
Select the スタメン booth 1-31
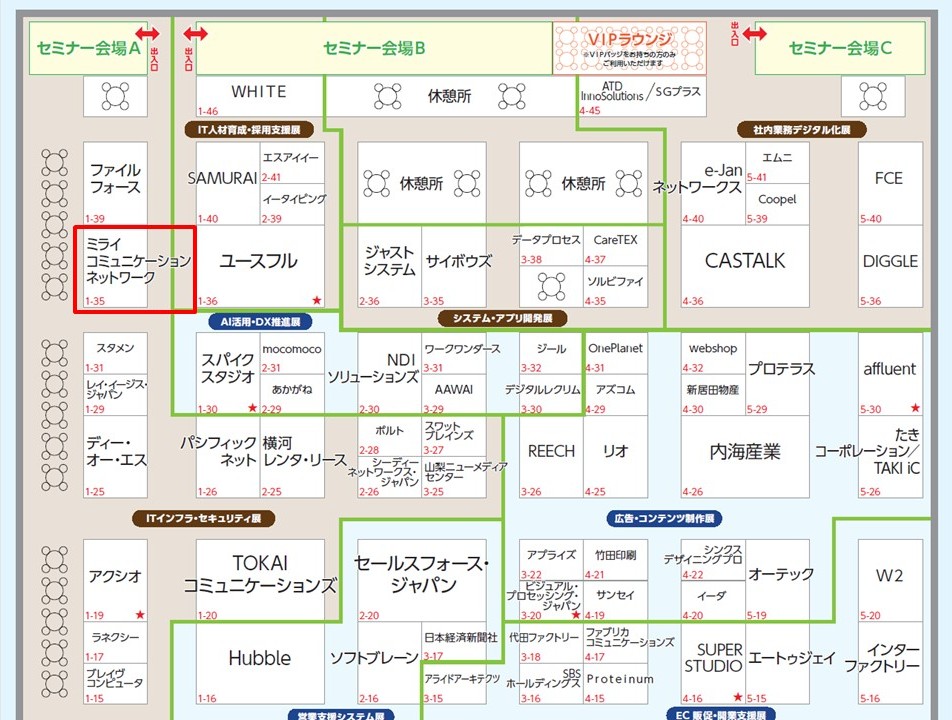click(115, 353)
